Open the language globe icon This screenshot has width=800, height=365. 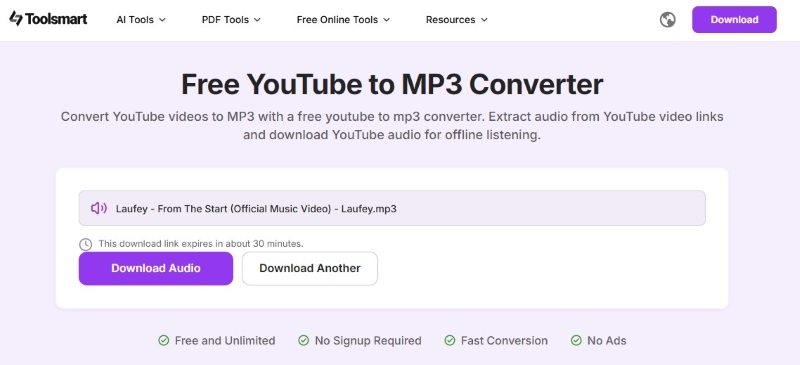tap(667, 19)
